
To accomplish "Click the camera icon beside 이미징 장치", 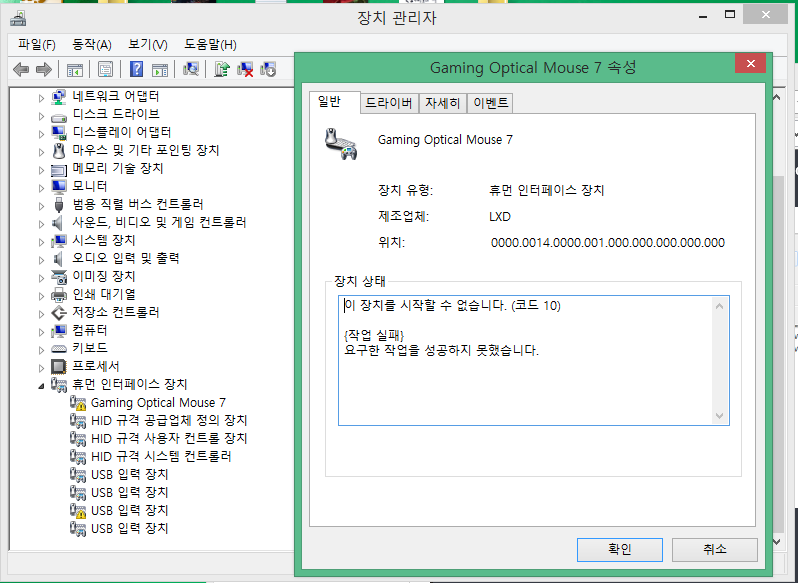I will click(59, 277).
